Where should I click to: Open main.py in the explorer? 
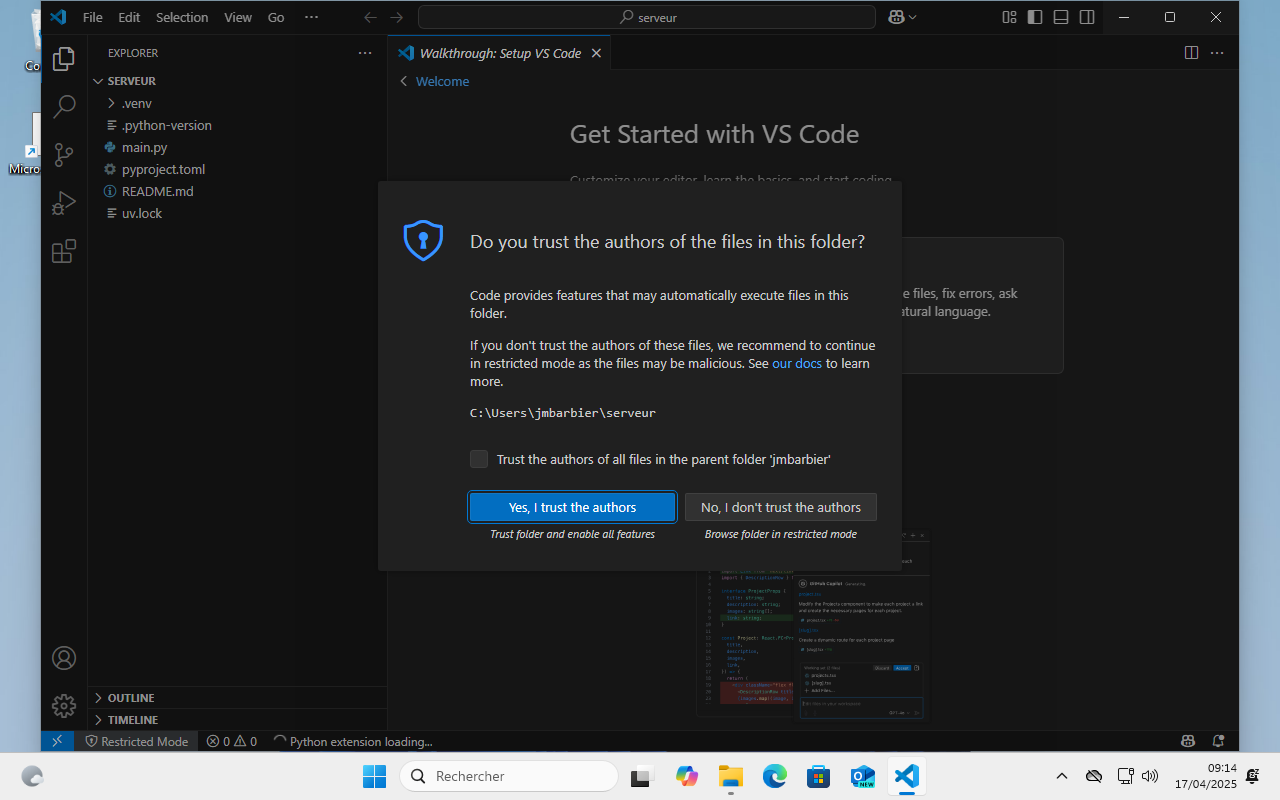click(x=237, y=147)
